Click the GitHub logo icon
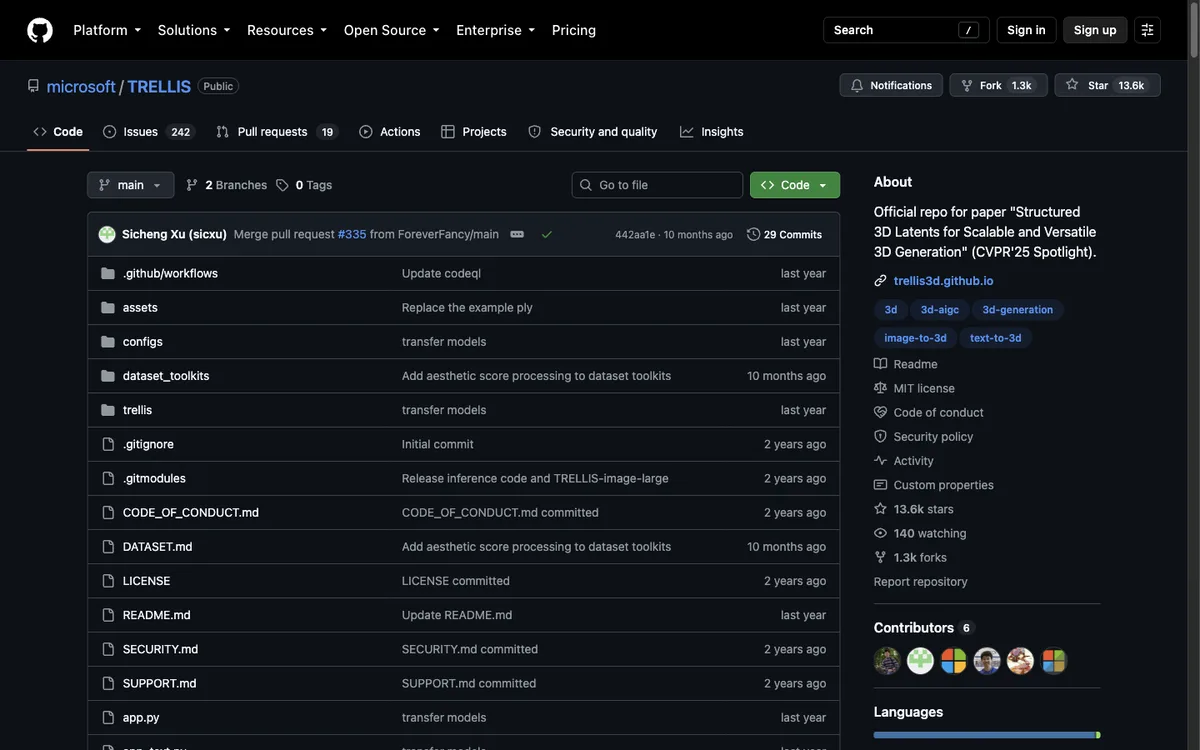Viewport: 1200px width, 750px height. pyautogui.click(x=40, y=30)
